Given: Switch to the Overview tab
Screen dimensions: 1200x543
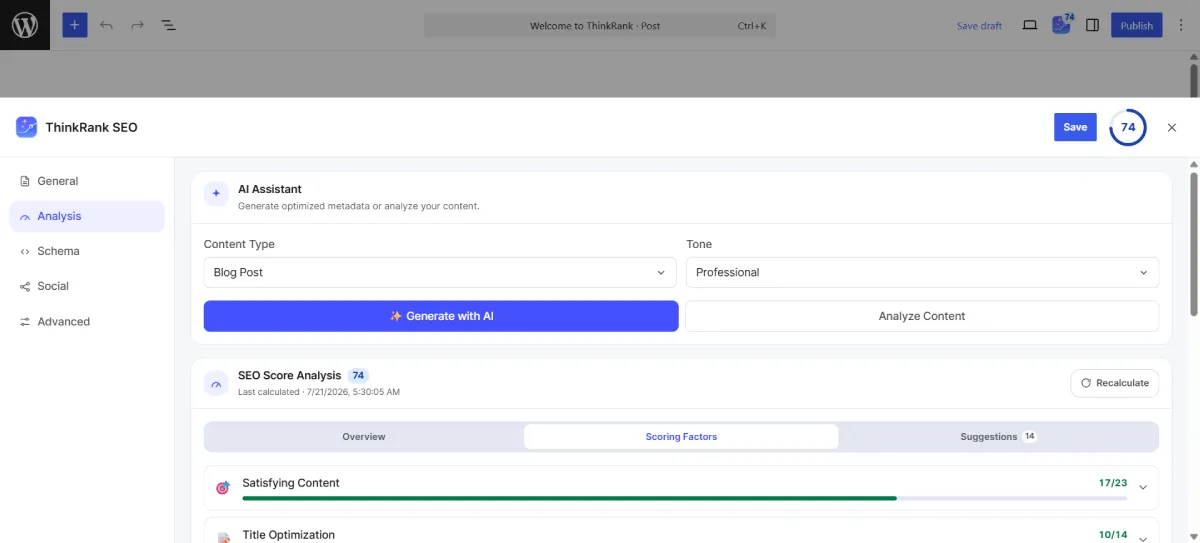Looking at the screenshot, I should [364, 437].
